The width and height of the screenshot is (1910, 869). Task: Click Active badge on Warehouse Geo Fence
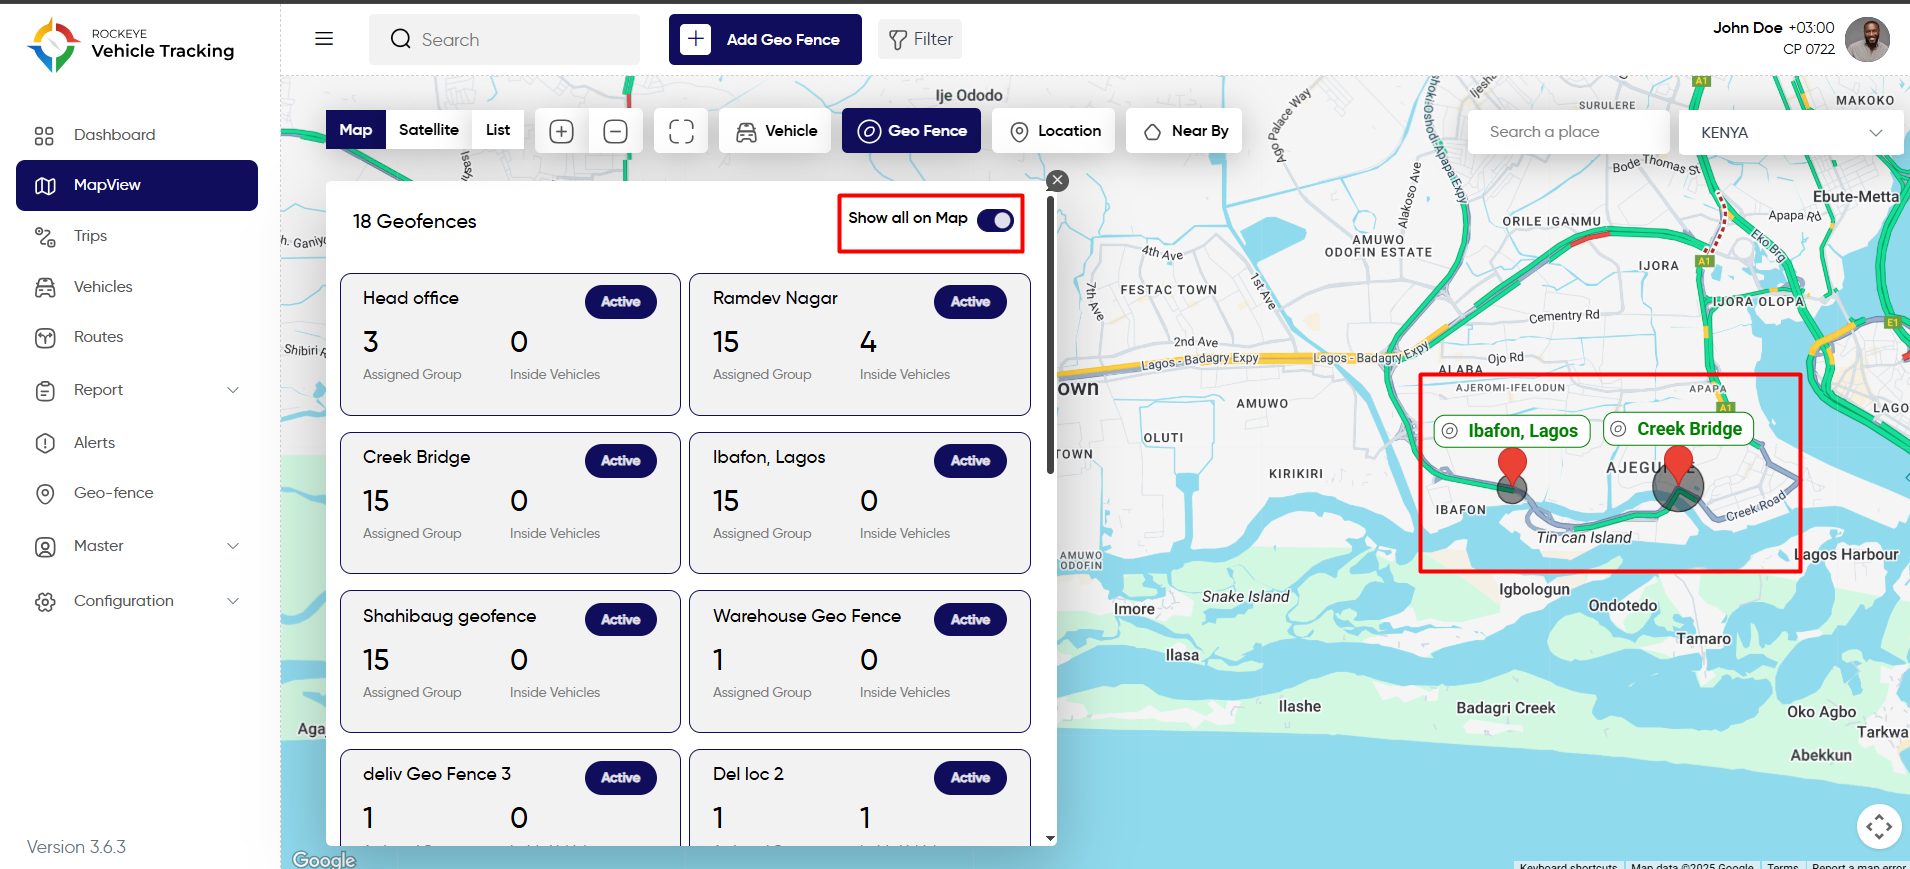971,620
